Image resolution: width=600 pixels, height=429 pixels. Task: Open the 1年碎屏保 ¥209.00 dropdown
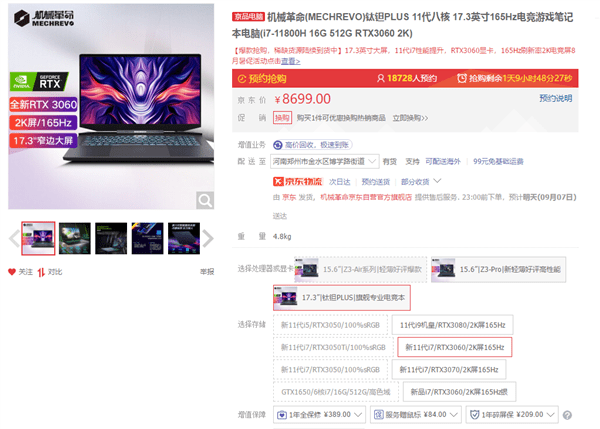pyautogui.click(x=512, y=414)
